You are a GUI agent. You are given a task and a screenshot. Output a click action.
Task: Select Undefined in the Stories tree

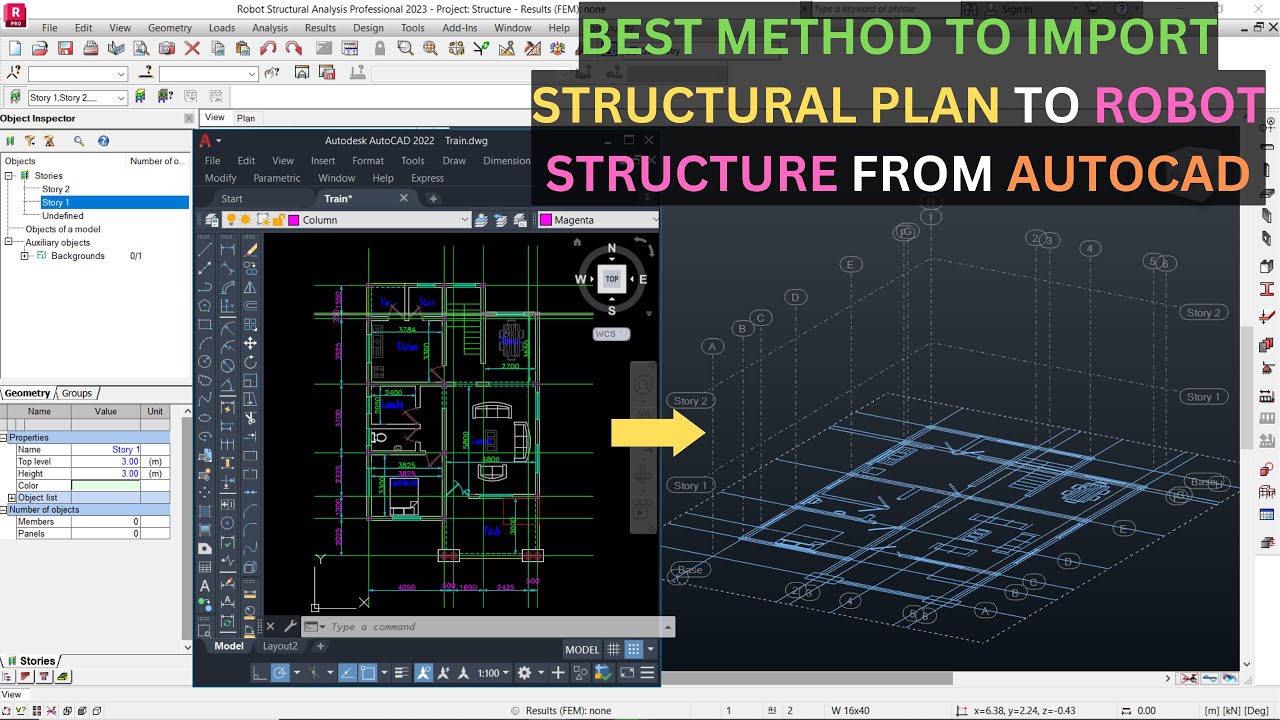(63, 216)
